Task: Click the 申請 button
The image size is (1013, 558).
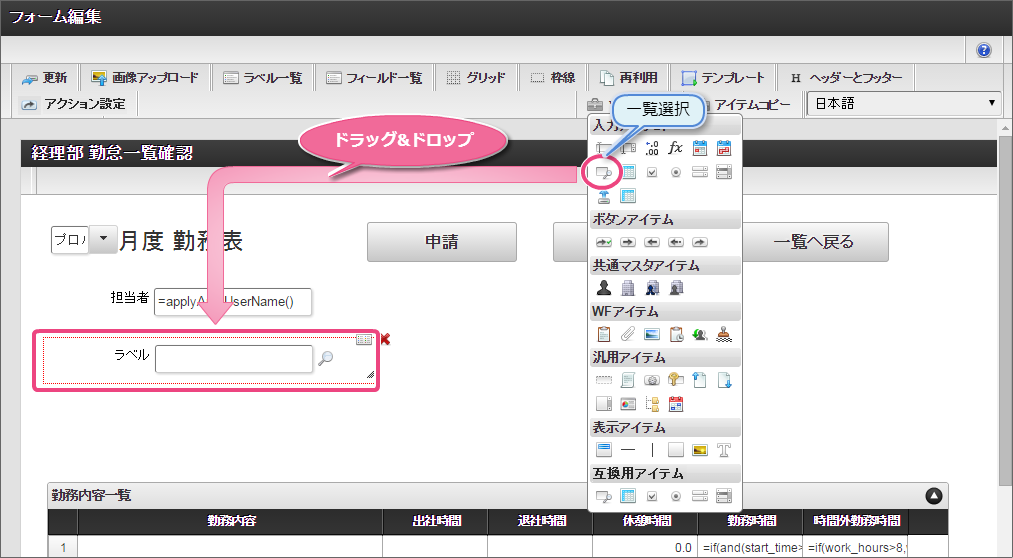Action: (x=442, y=242)
